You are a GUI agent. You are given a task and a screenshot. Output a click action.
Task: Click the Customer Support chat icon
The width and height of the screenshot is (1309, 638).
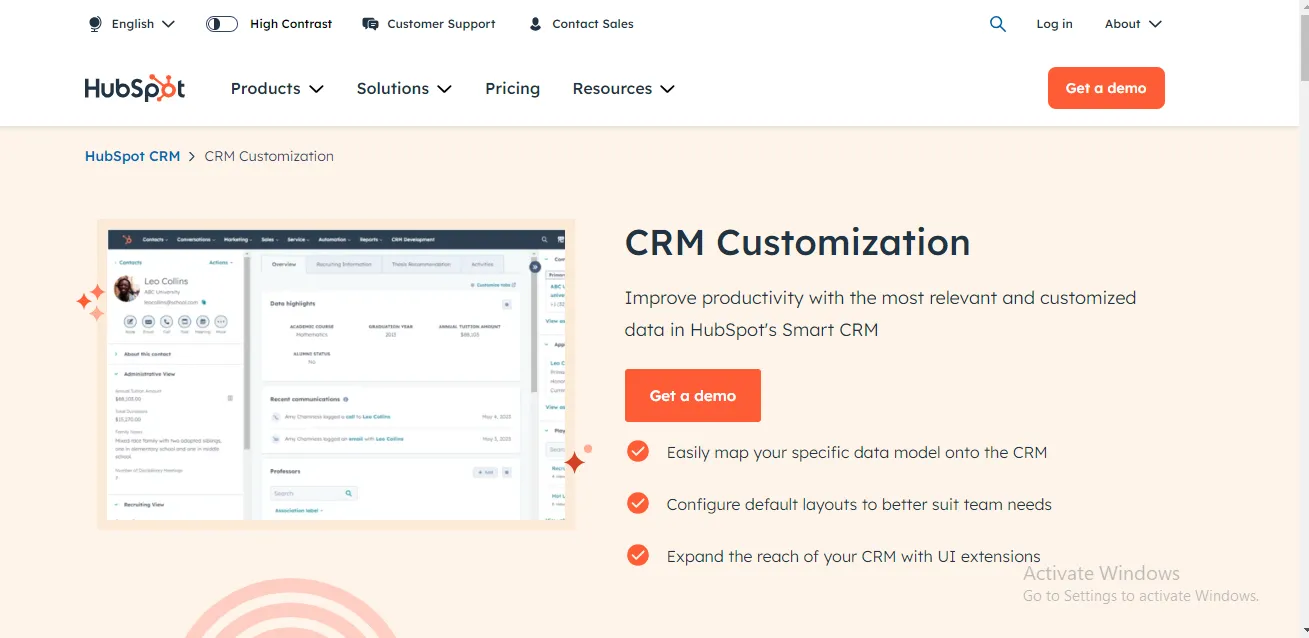click(x=370, y=24)
